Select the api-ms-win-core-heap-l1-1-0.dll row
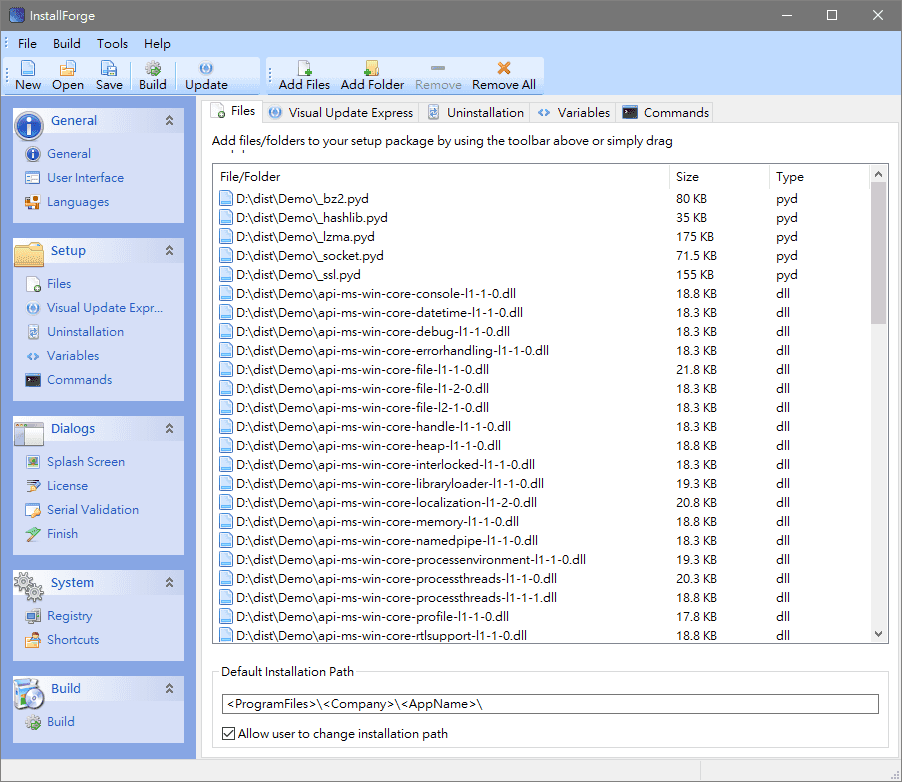 pos(541,445)
